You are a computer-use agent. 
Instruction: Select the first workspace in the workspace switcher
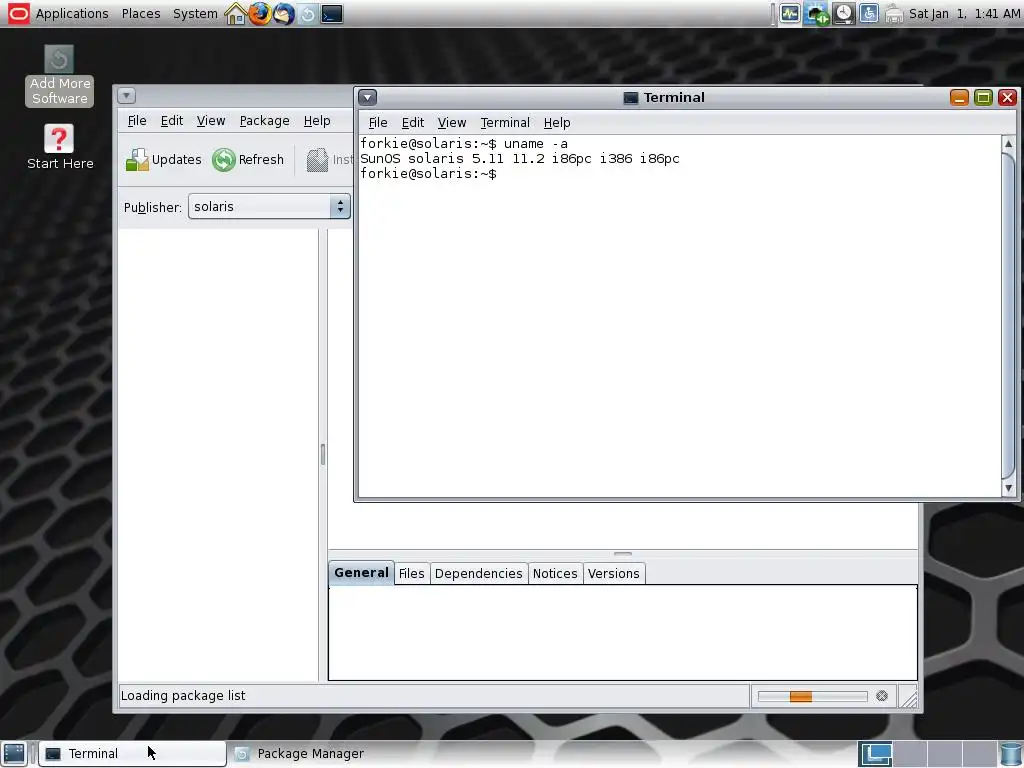(x=875, y=753)
